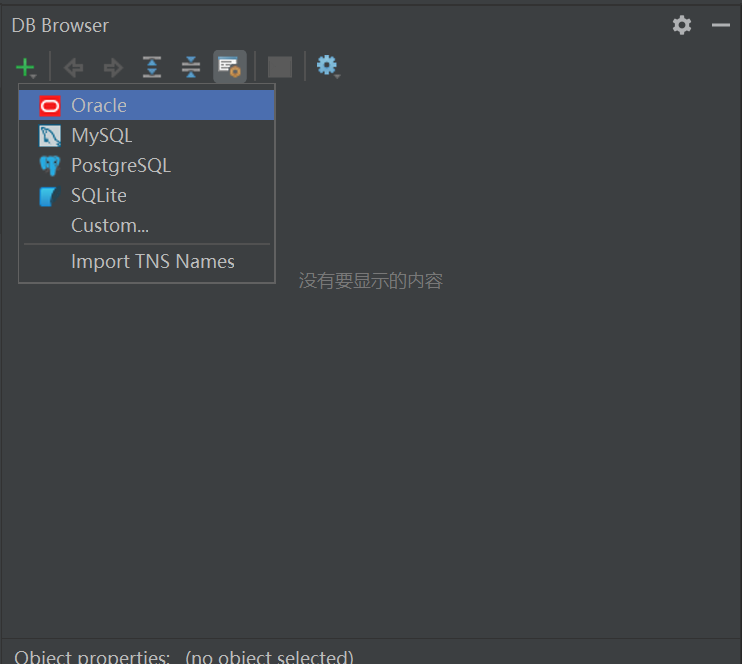Click the forward navigation arrow
742x664 pixels.
coord(113,67)
